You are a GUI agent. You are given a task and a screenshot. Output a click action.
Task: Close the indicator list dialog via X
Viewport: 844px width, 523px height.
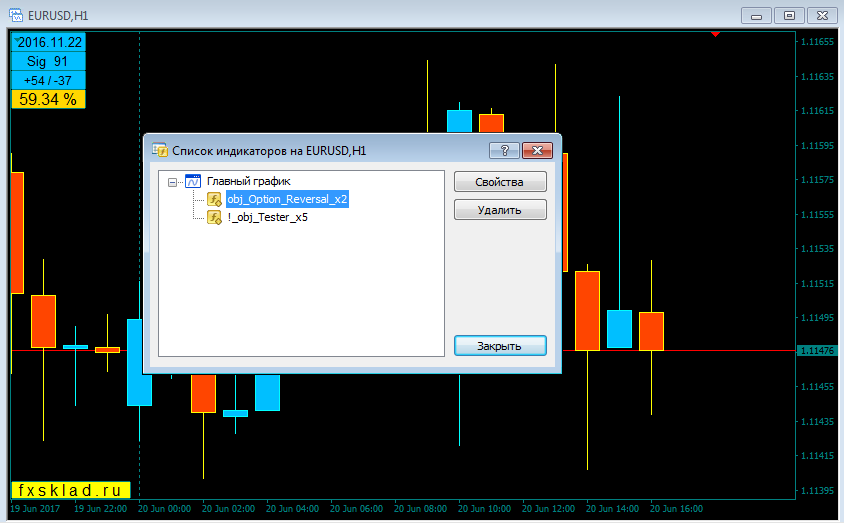pos(537,151)
